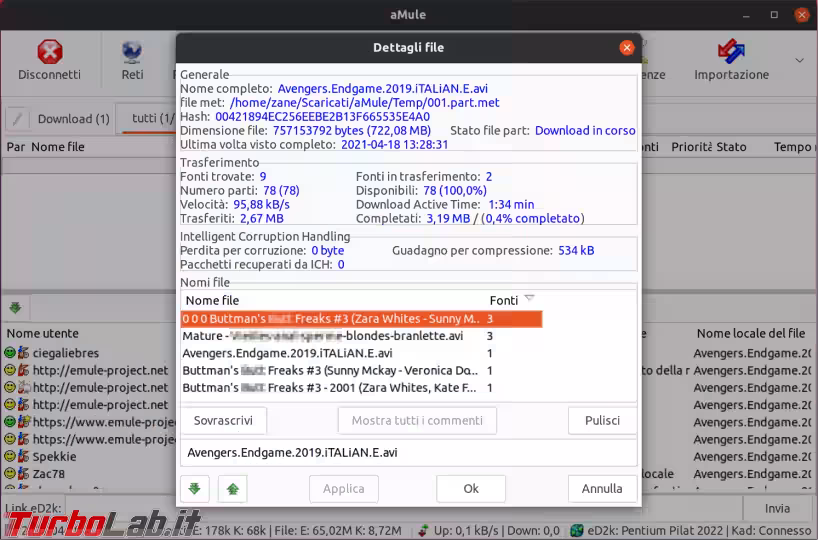Open the Importazione toolbar icon
This screenshot has height=540, width=818.
coord(731,59)
